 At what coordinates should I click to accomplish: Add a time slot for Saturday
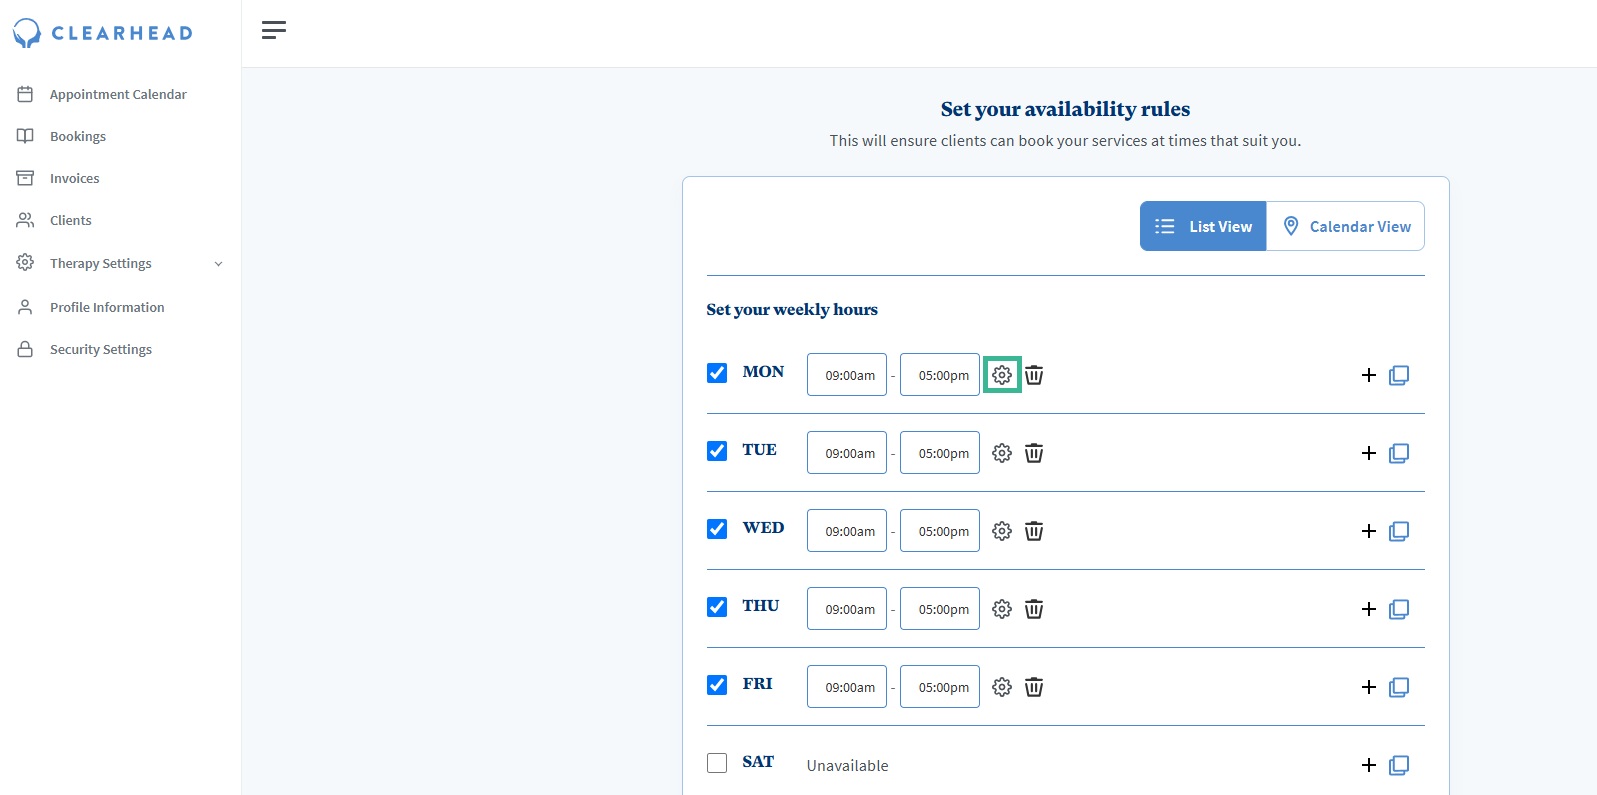click(x=1369, y=765)
